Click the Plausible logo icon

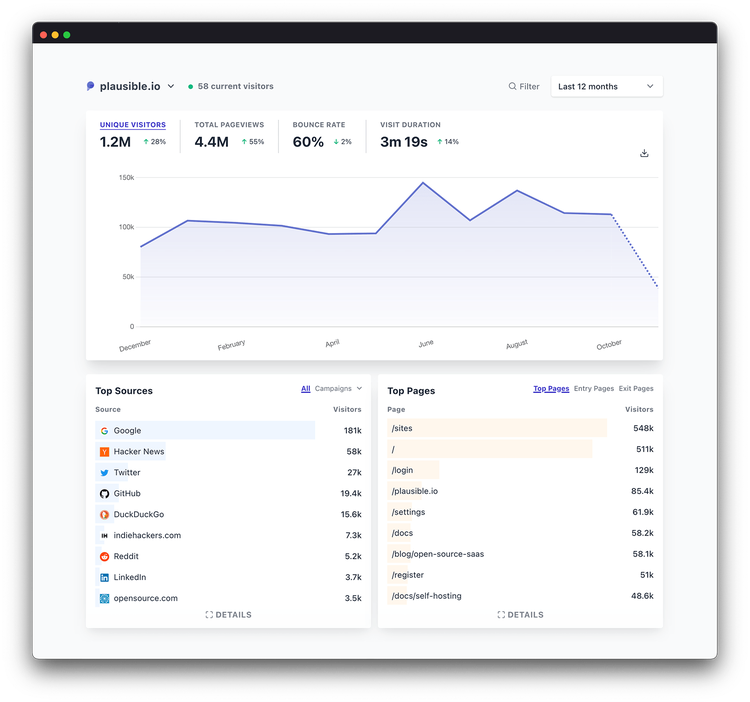(90, 86)
